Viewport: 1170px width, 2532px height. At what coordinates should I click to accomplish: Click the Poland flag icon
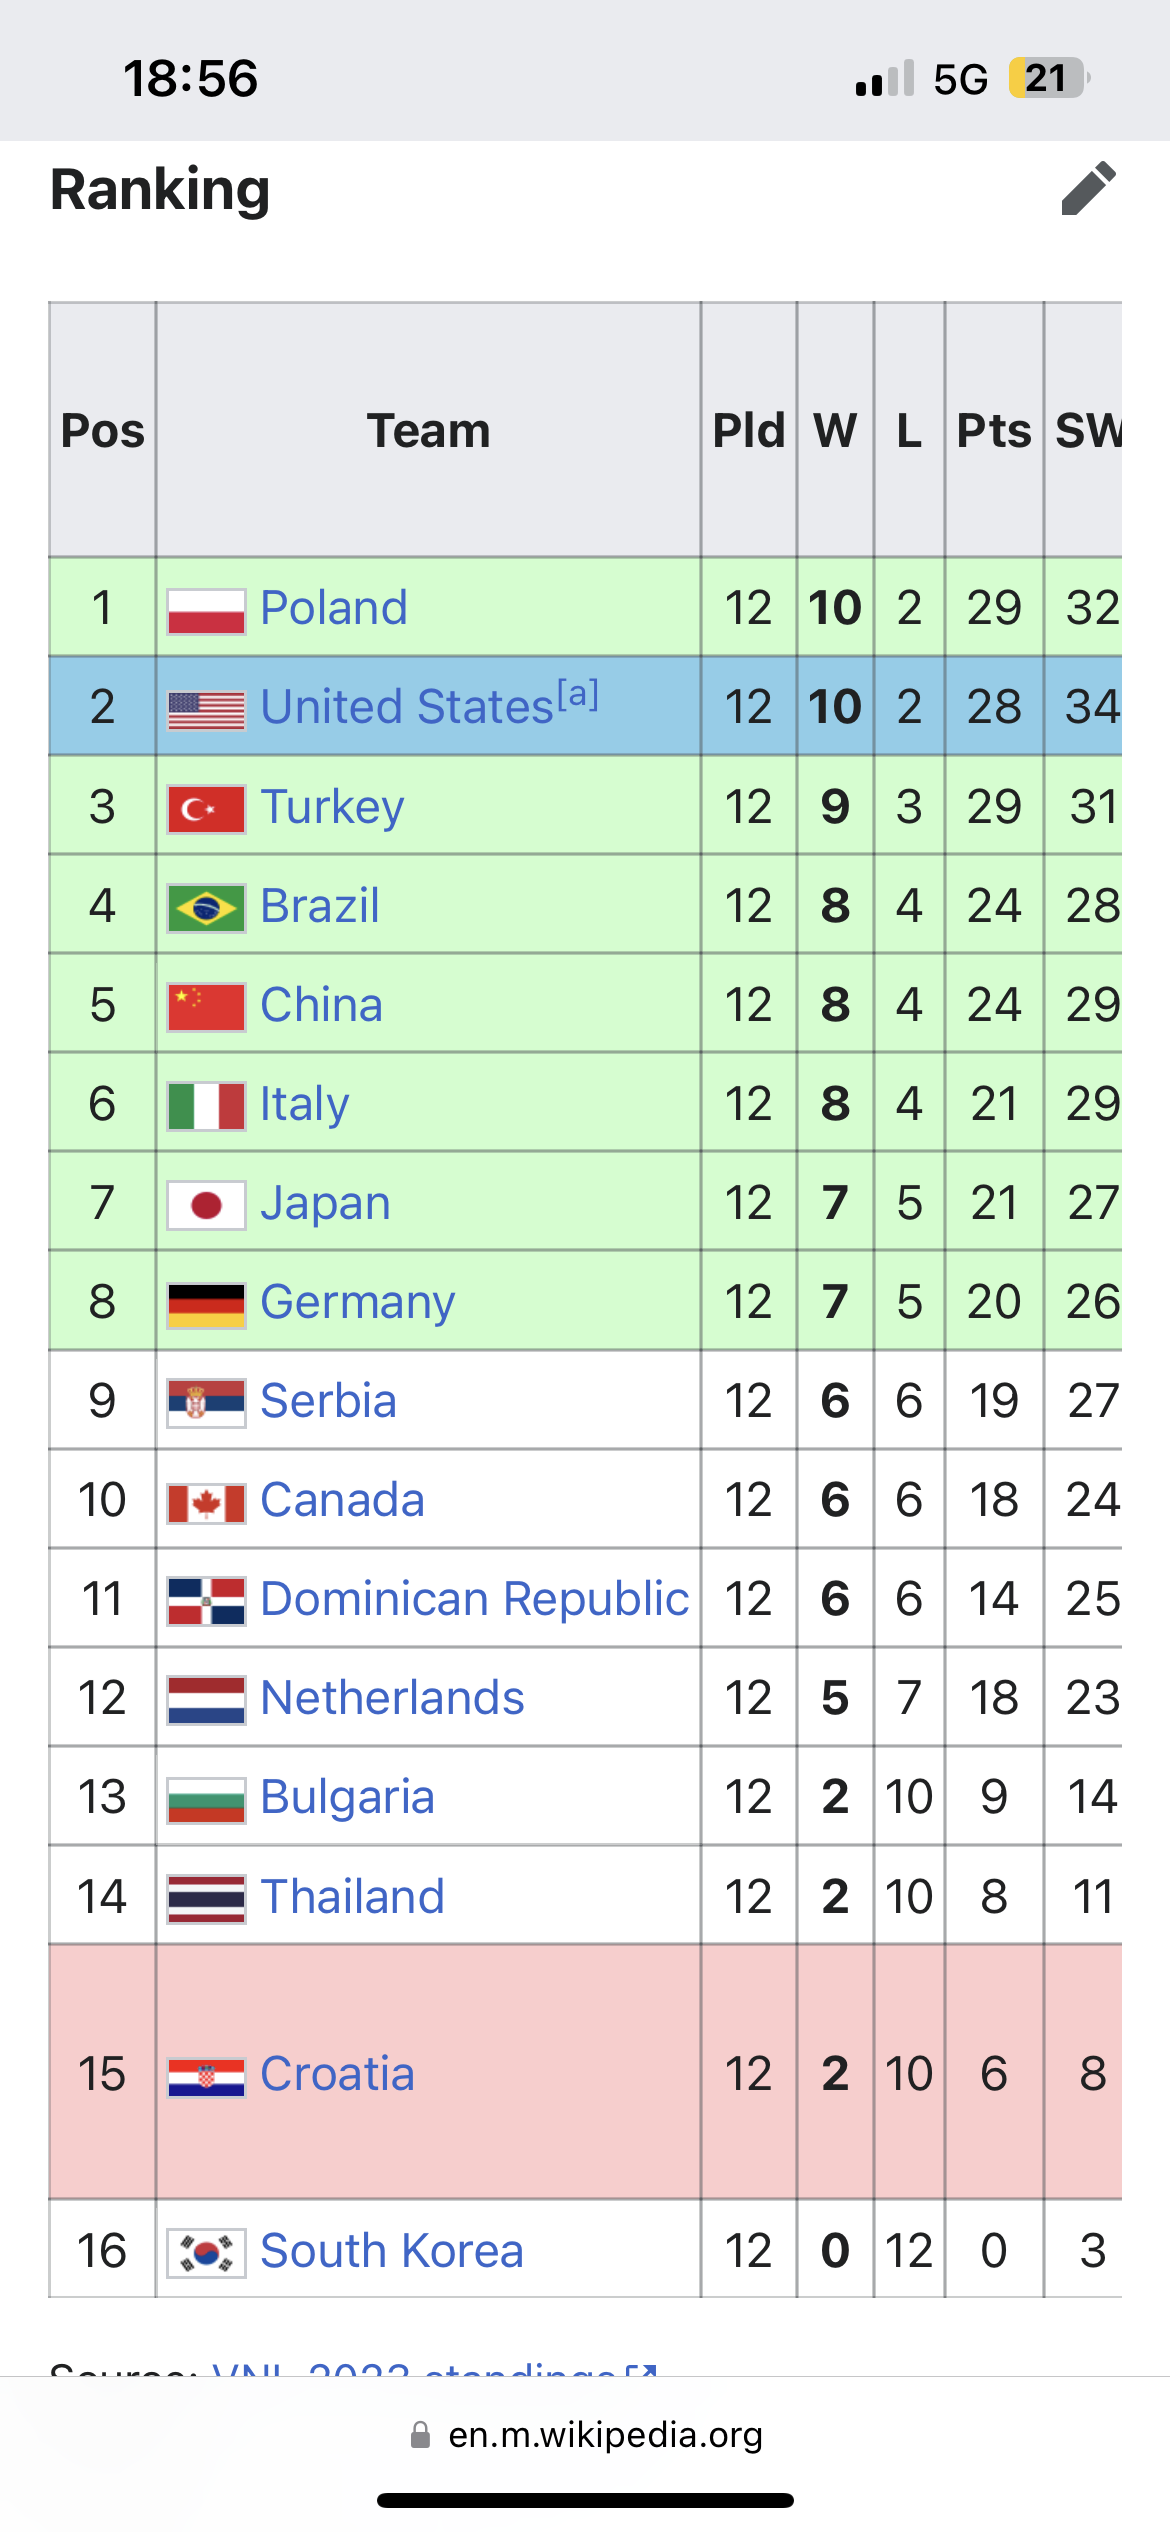(x=206, y=611)
